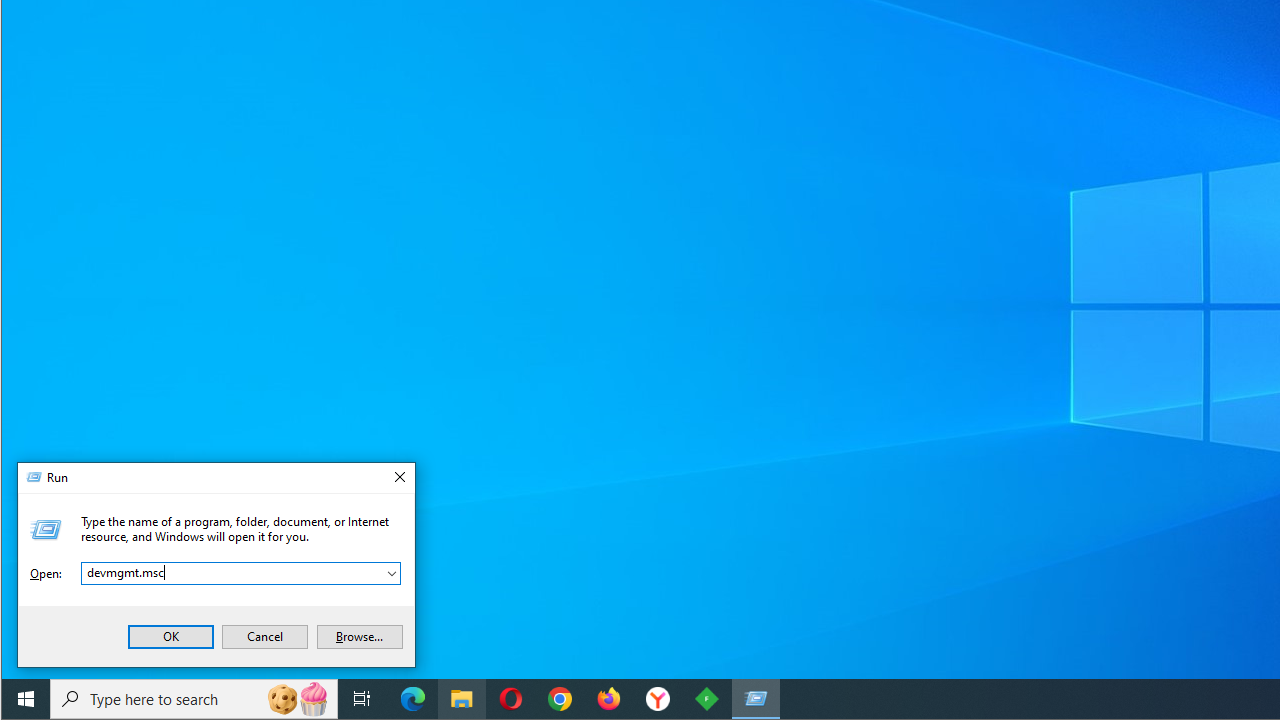Open the green diamond app on taskbar
The image size is (1280, 720).
pyautogui.click(x=706, y=698)
